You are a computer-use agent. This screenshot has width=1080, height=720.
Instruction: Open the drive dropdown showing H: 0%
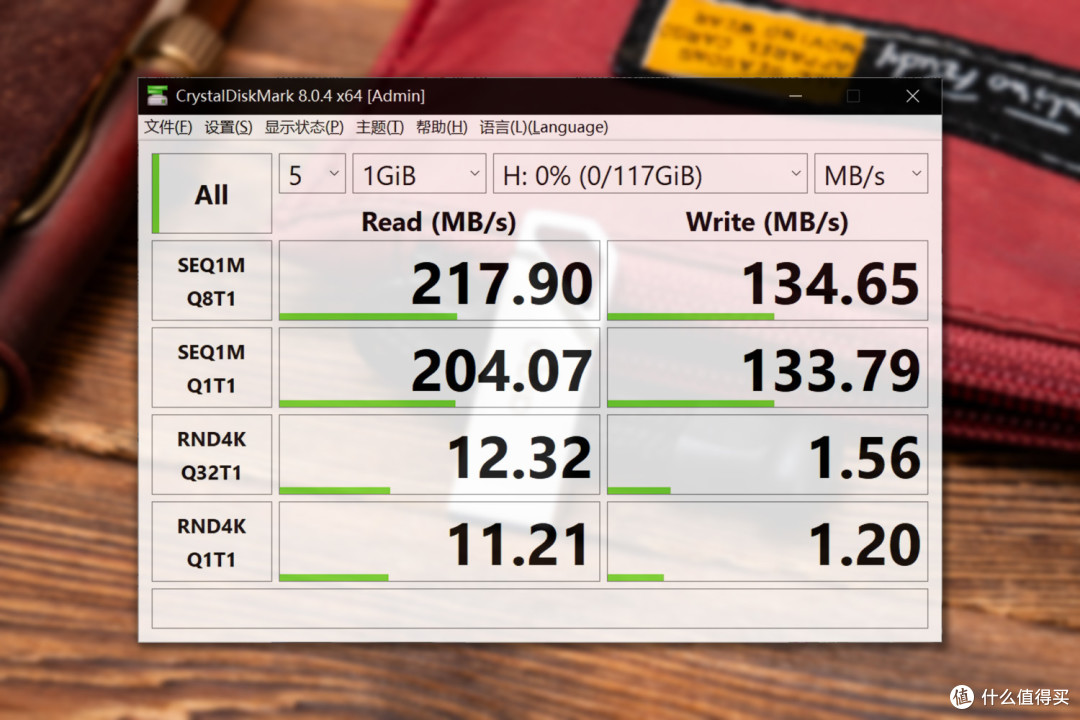point(650,174)
